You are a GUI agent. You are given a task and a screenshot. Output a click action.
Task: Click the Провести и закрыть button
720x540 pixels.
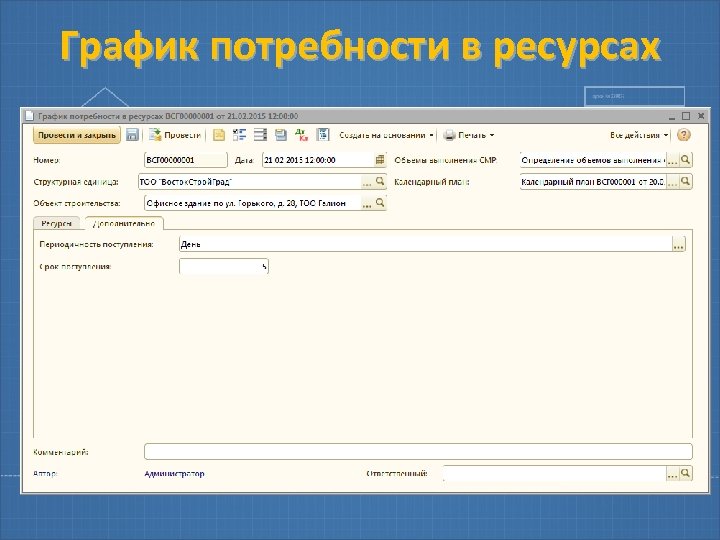77,135
